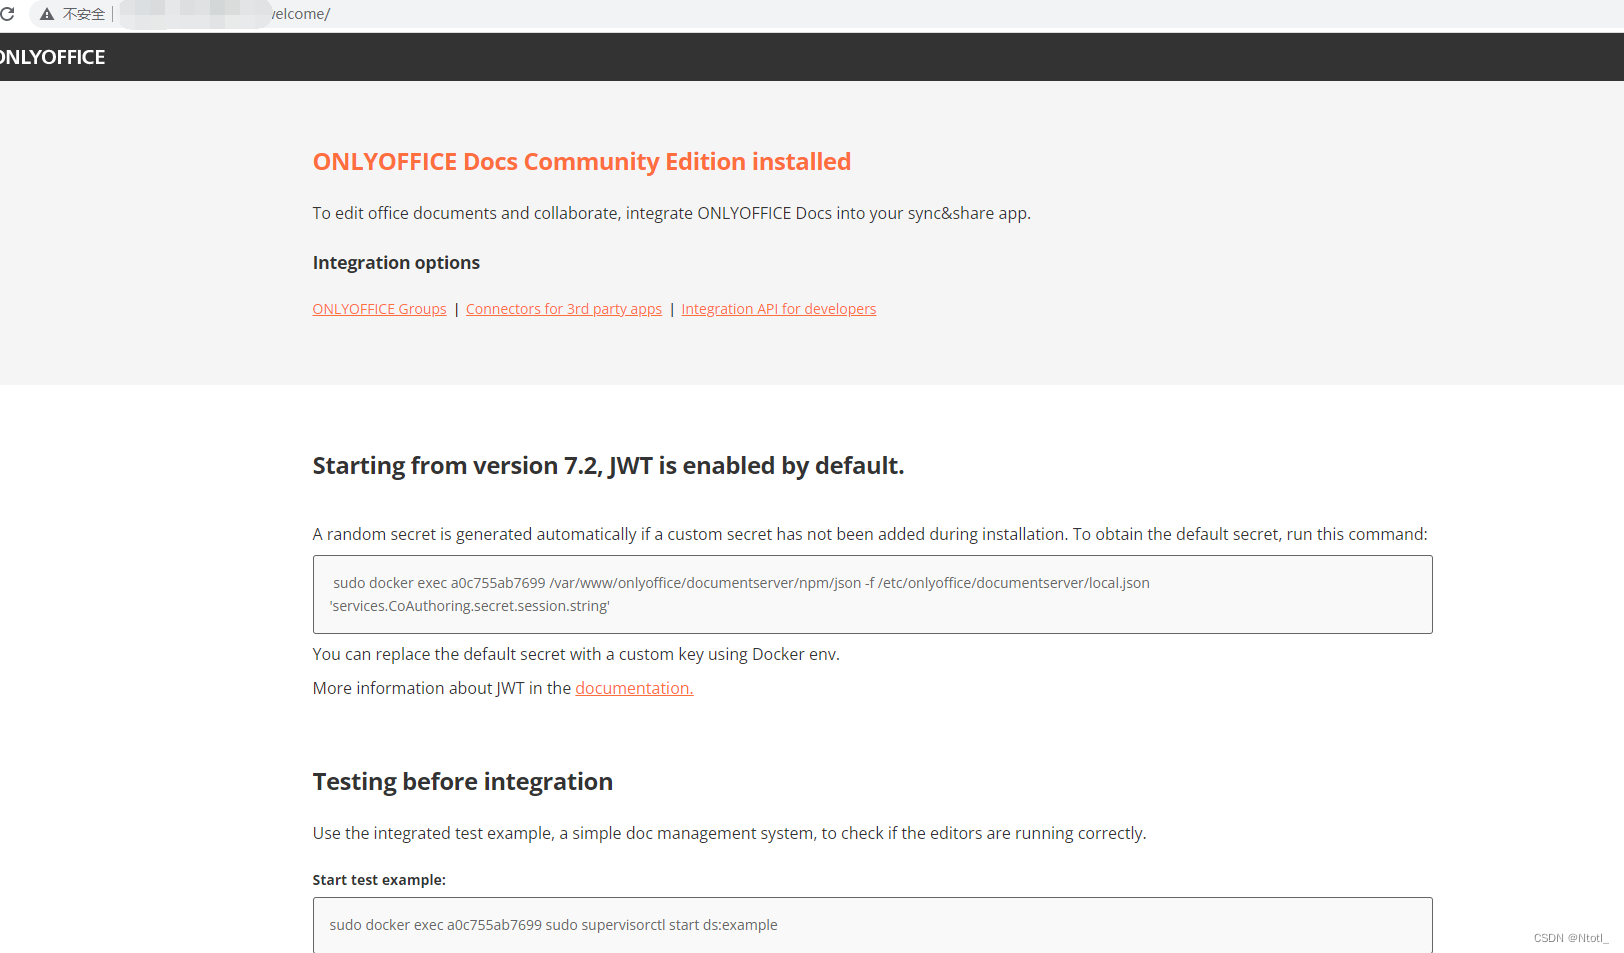Click the secret command code box border
The image size is (1624, 953).
(872, 558)
